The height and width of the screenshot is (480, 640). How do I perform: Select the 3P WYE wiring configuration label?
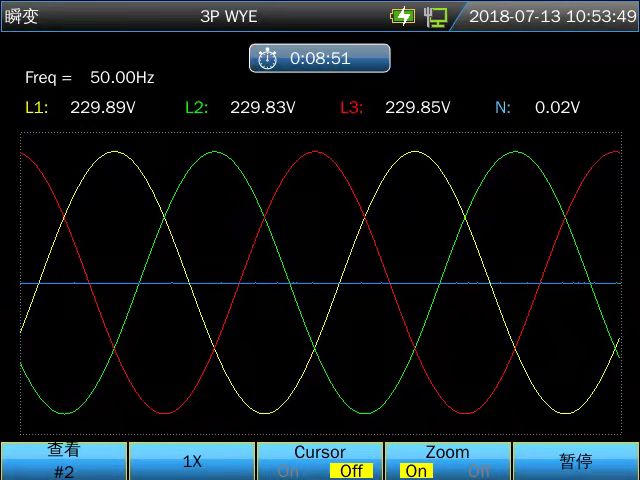[x=228, y=16]
